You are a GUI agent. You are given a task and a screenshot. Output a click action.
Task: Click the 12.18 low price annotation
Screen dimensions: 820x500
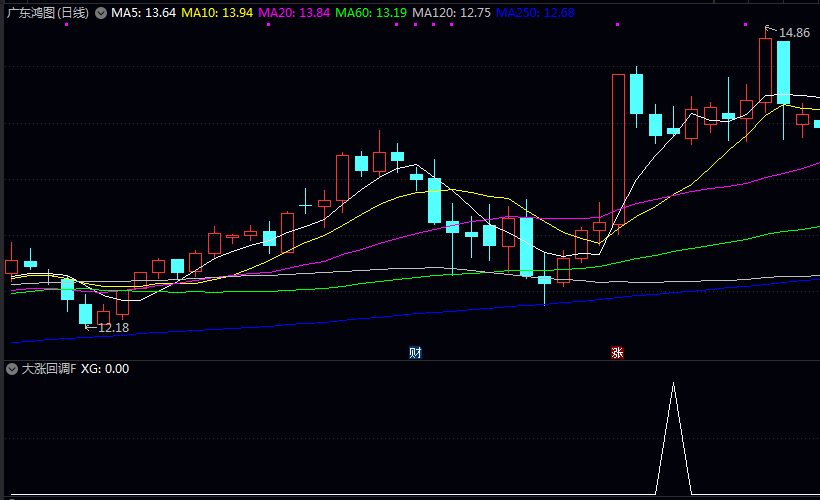pos(113,328)
